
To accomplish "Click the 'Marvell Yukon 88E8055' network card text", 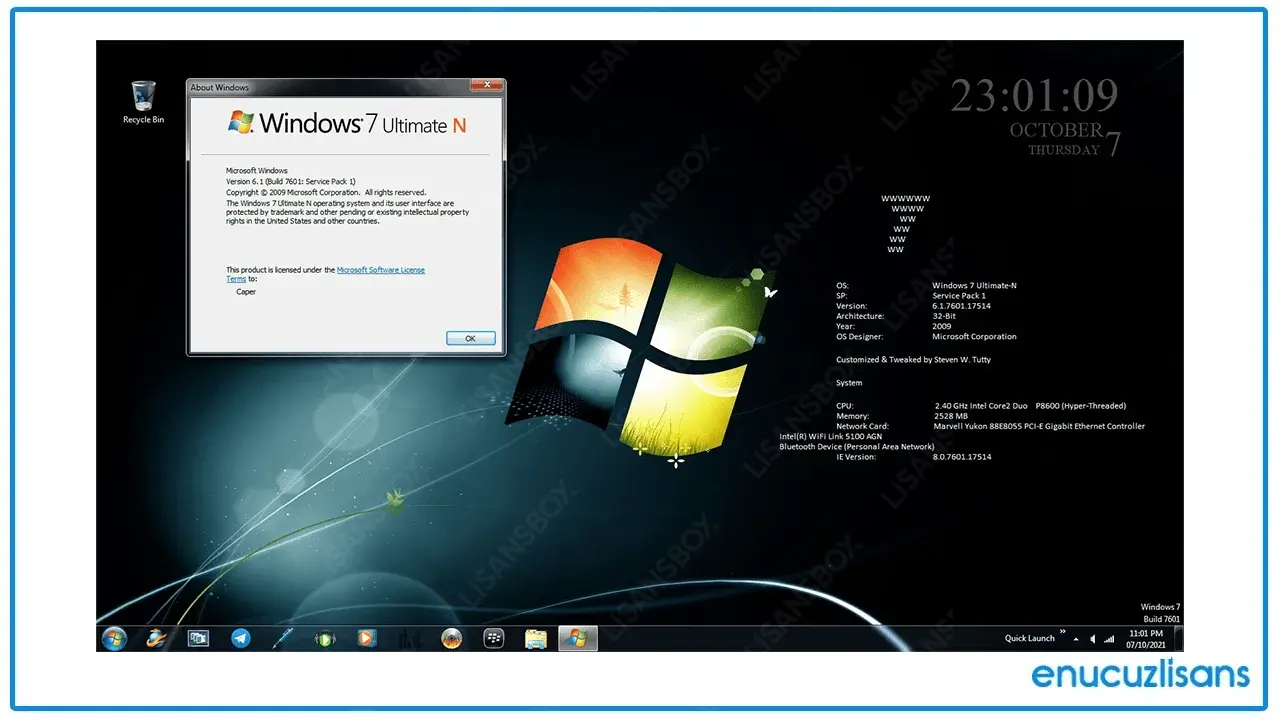I will (x=1039, y=426).
